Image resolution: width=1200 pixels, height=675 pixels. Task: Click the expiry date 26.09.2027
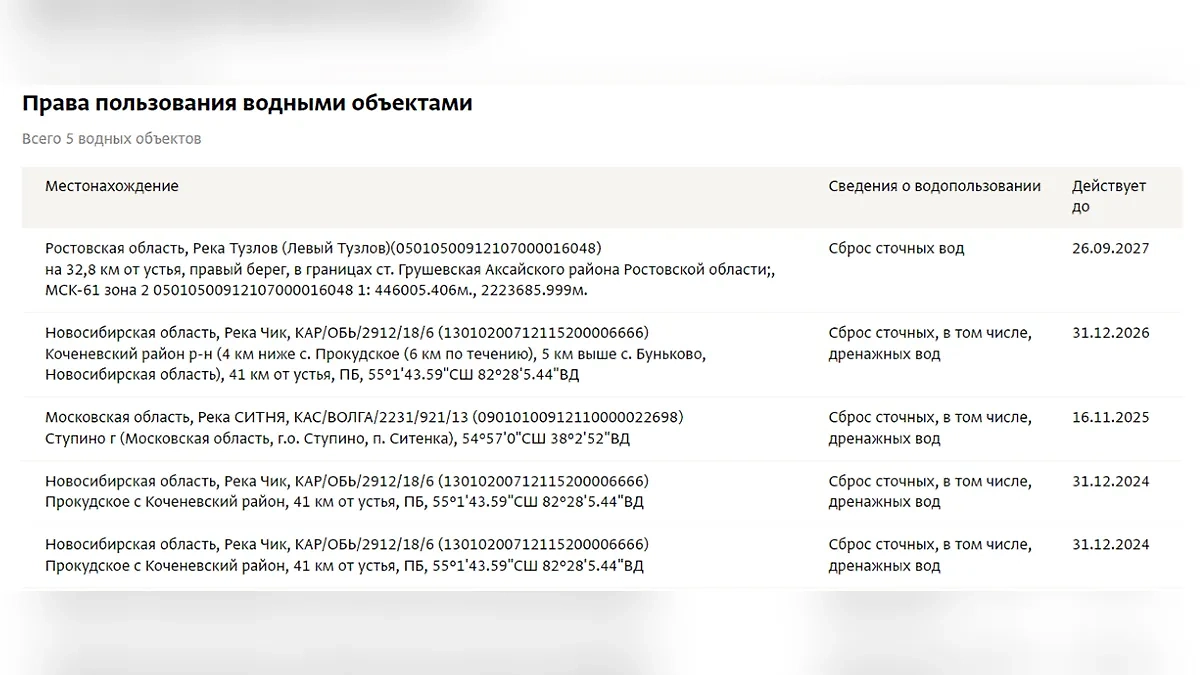coord(1110,248)
